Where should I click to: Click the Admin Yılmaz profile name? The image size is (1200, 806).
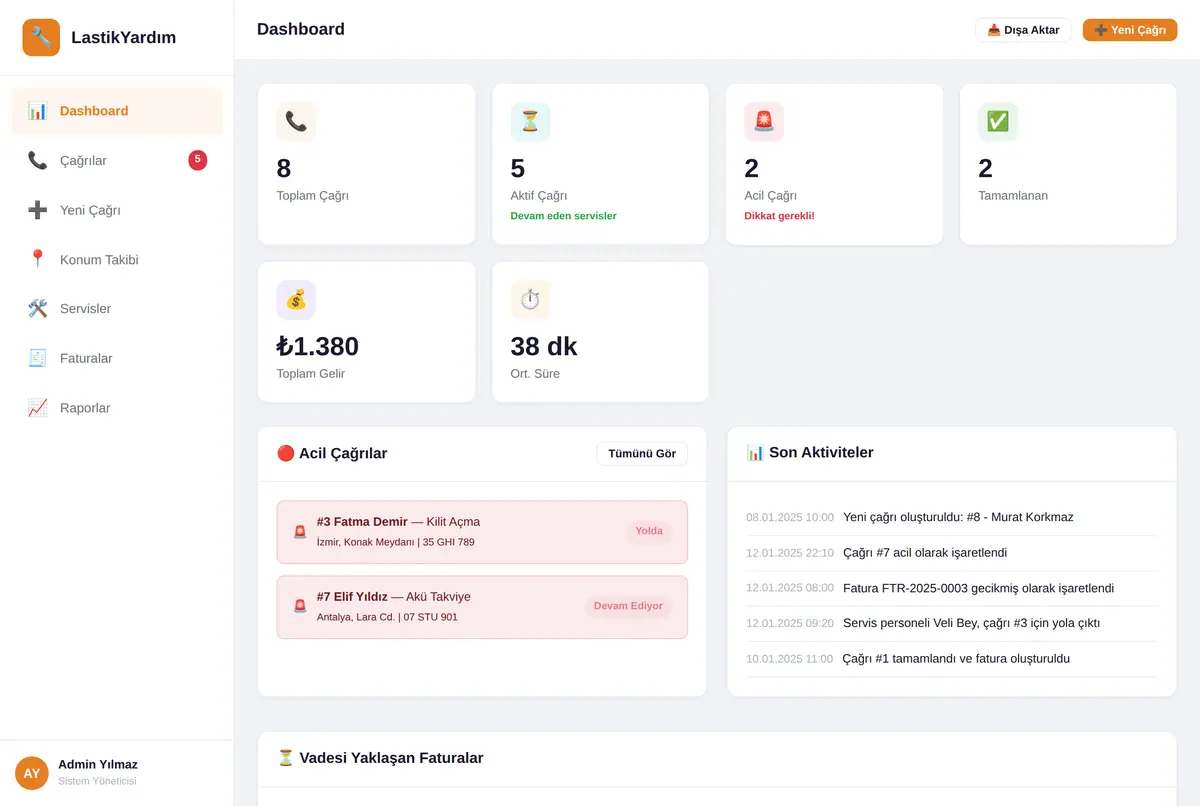(98, 764)
